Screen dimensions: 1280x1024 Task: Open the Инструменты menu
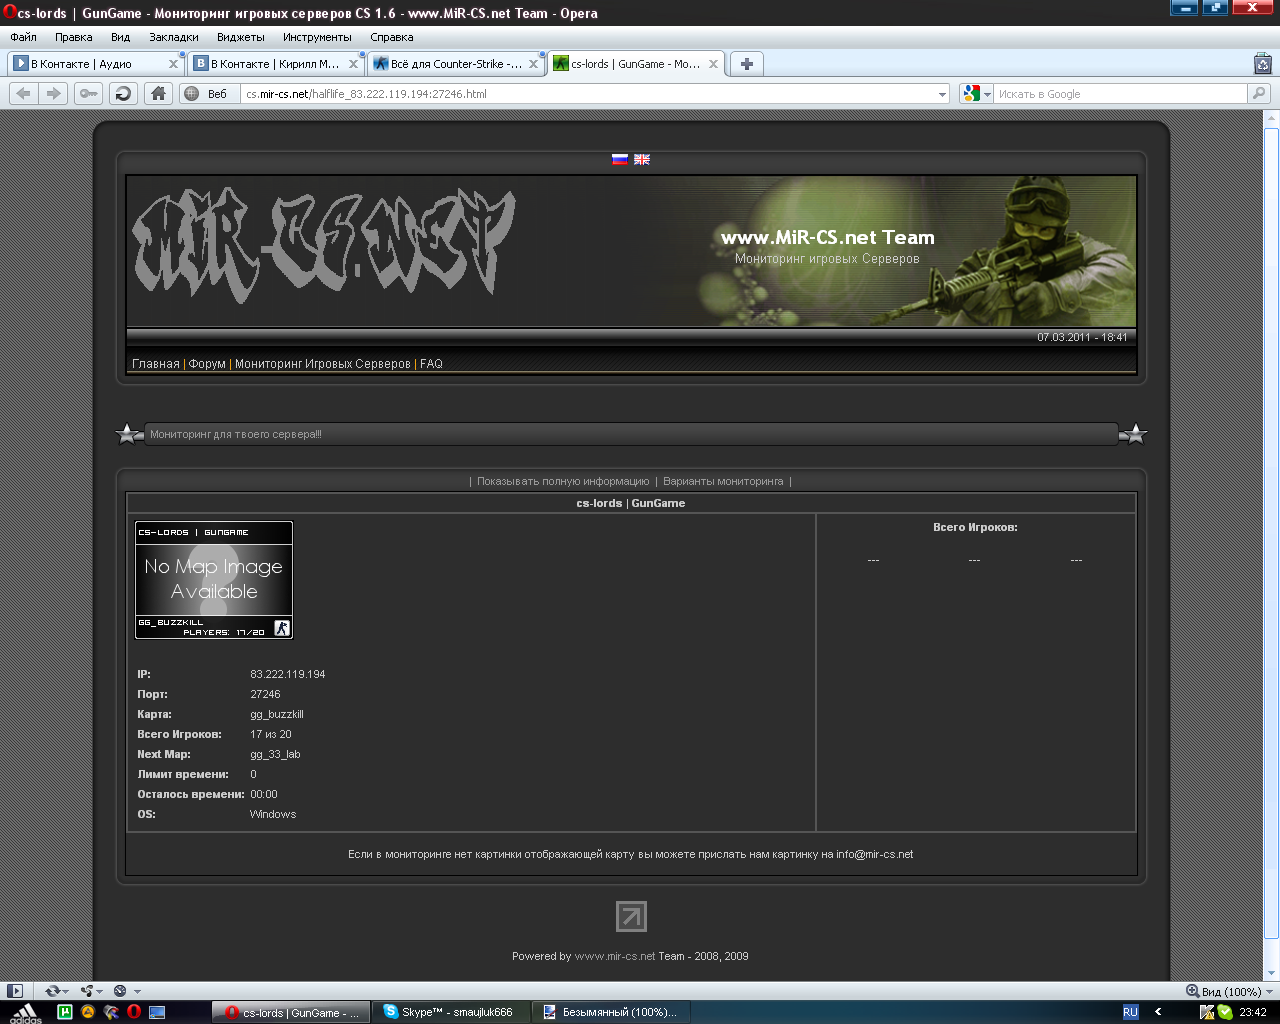317,37
